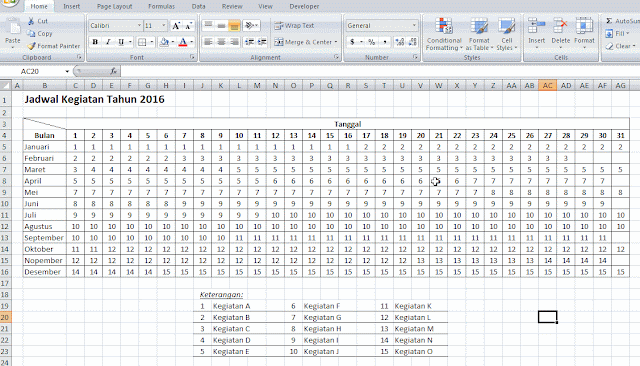Switch to the Review tab
Screen dimensions: 640x366
click(x=232, y=7)
